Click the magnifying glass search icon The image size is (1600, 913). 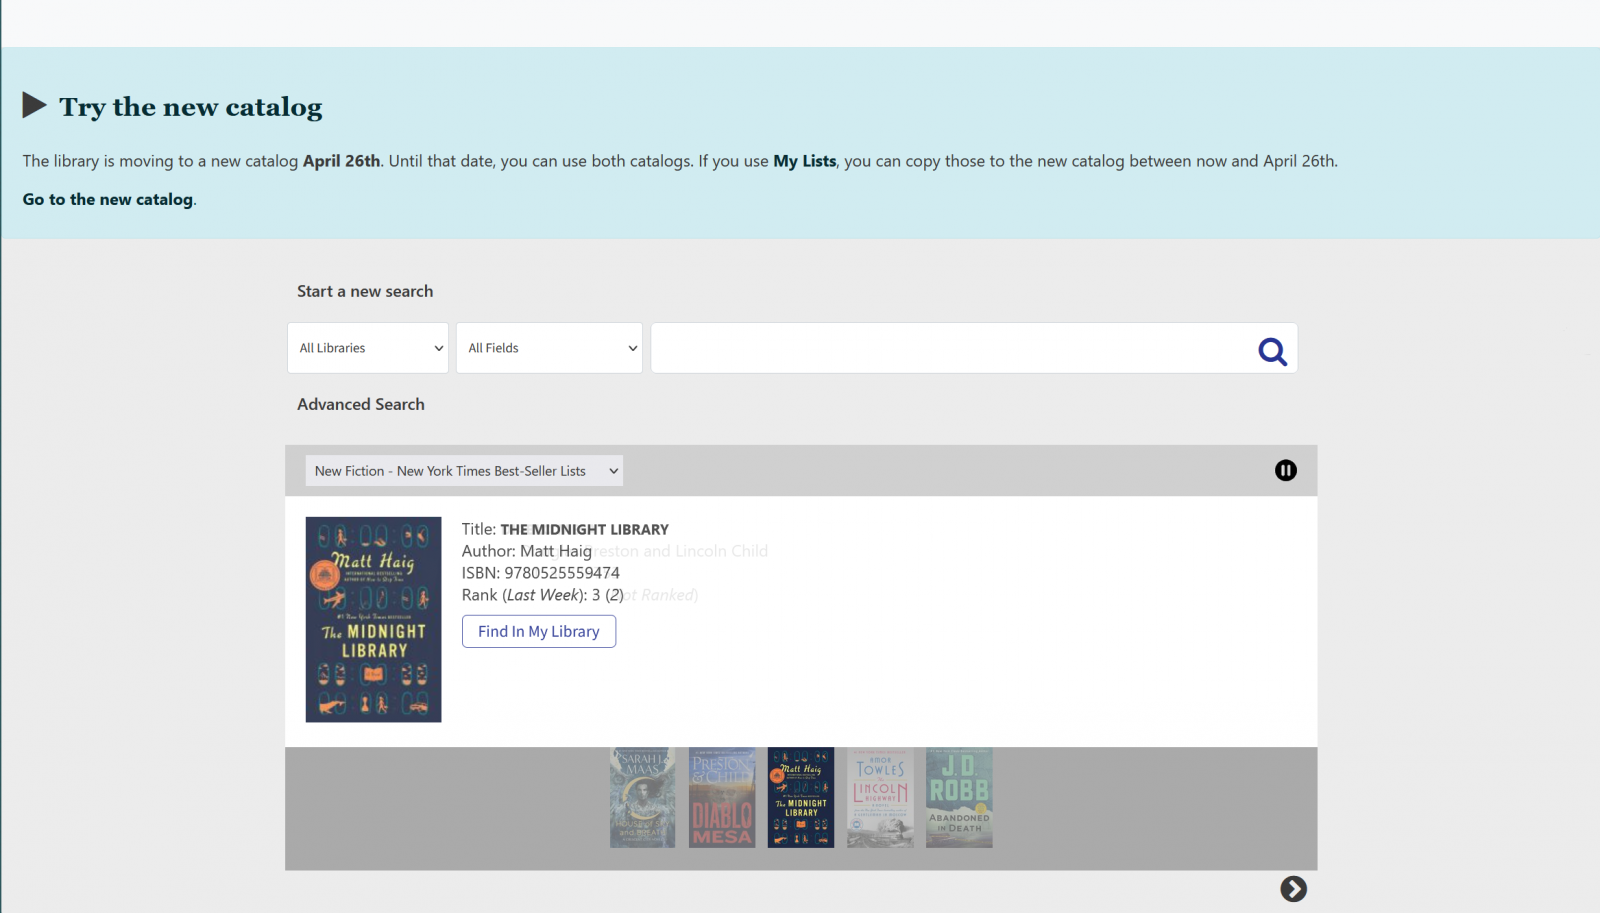point(1272,351)
